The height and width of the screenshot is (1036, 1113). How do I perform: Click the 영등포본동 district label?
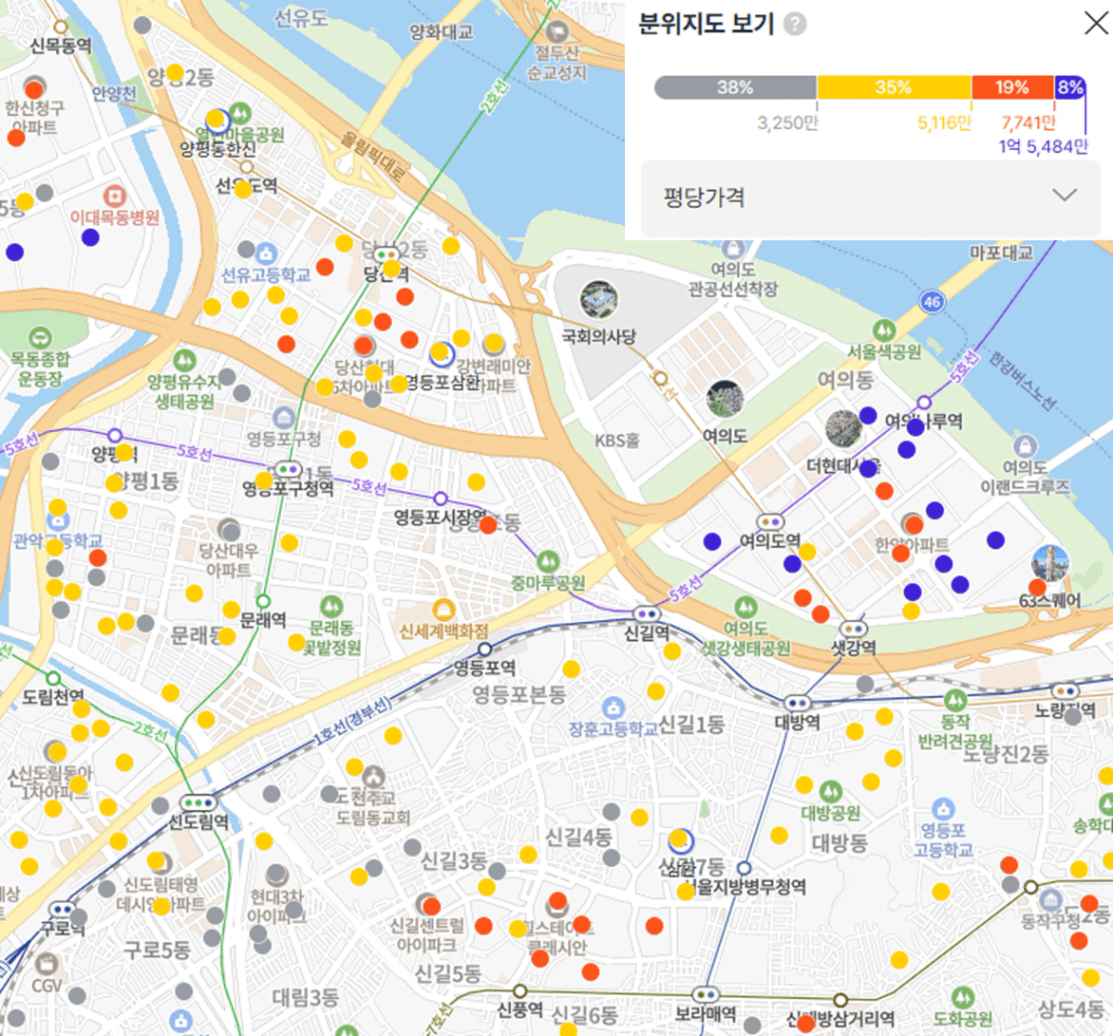[519, 694]
